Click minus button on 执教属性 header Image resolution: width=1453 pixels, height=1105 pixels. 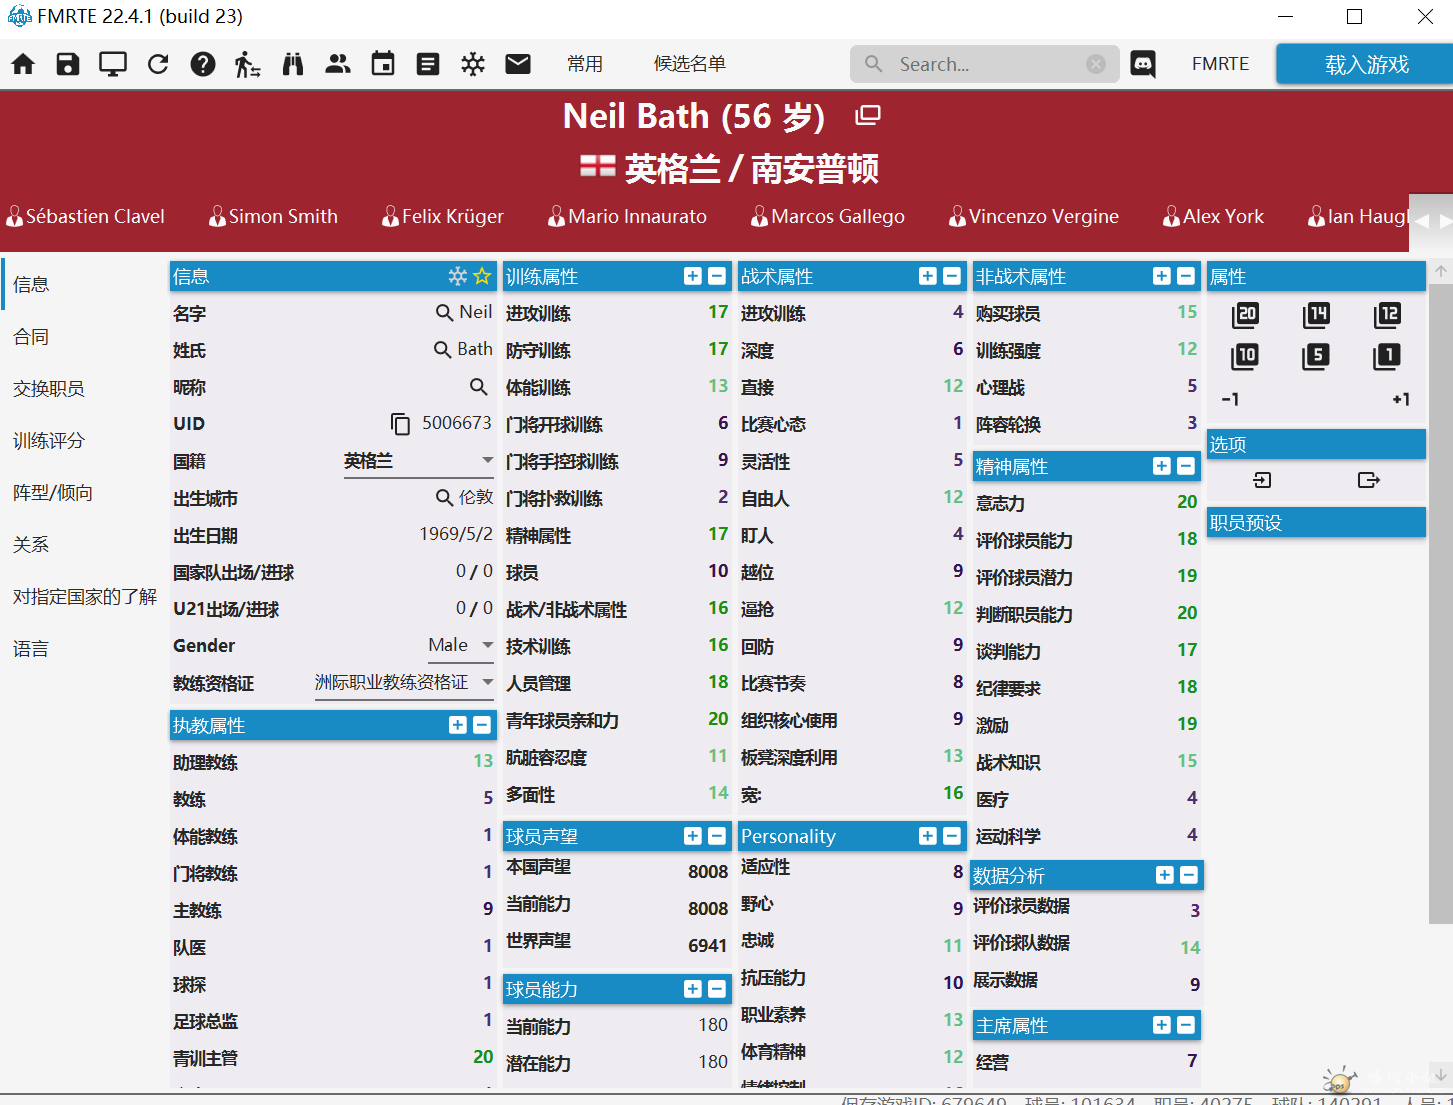coord(482,725)
